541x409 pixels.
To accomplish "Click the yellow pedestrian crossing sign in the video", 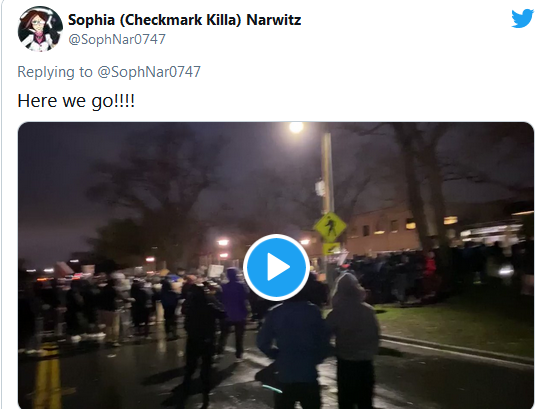I will point(330,227).
